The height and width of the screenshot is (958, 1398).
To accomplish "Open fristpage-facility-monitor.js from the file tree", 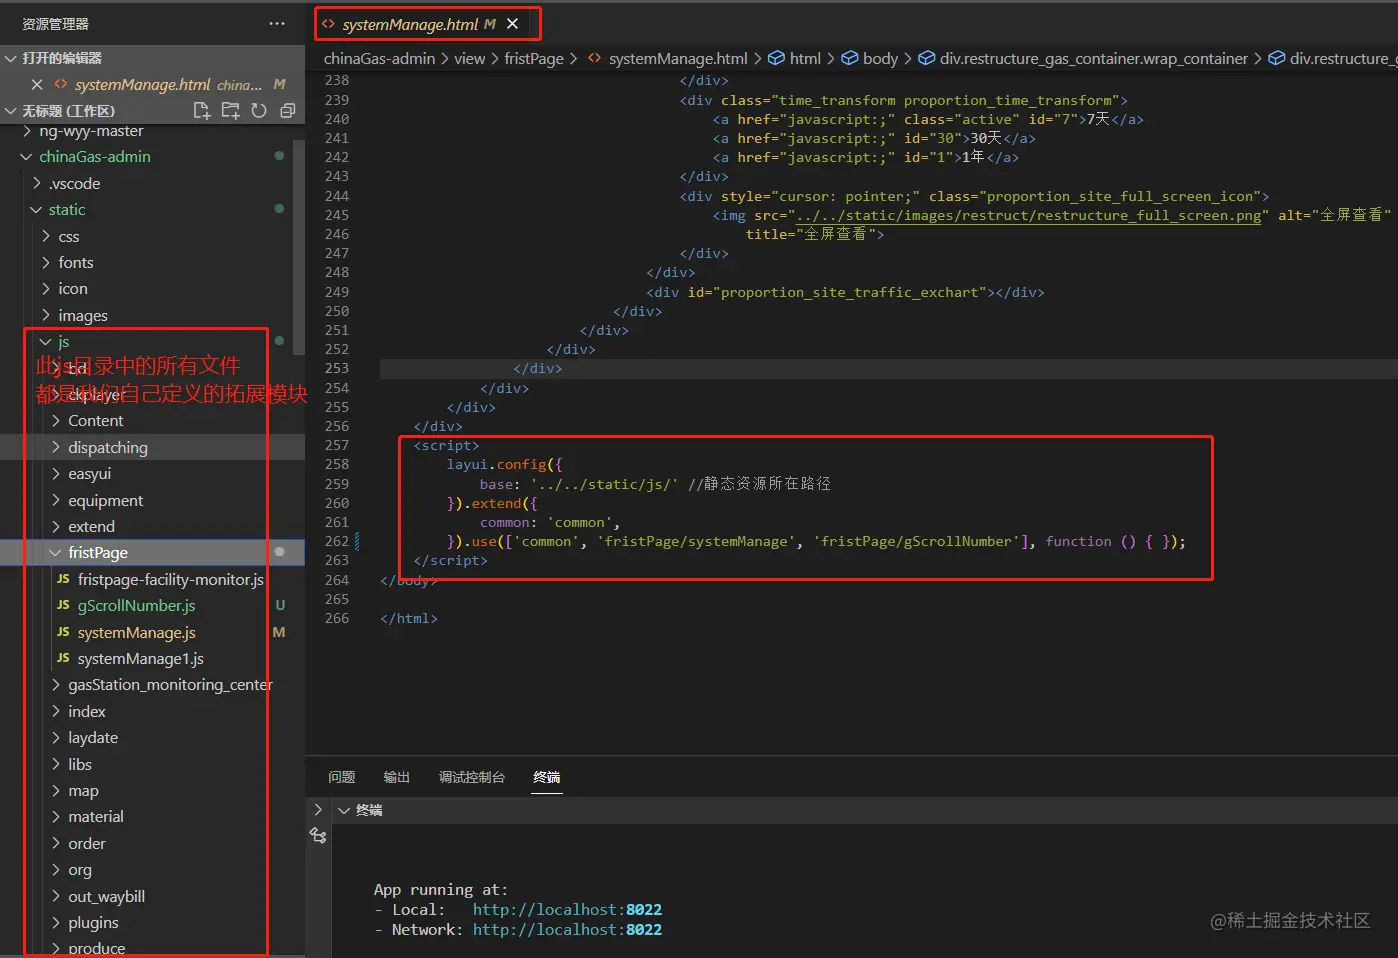I will 170,580.
